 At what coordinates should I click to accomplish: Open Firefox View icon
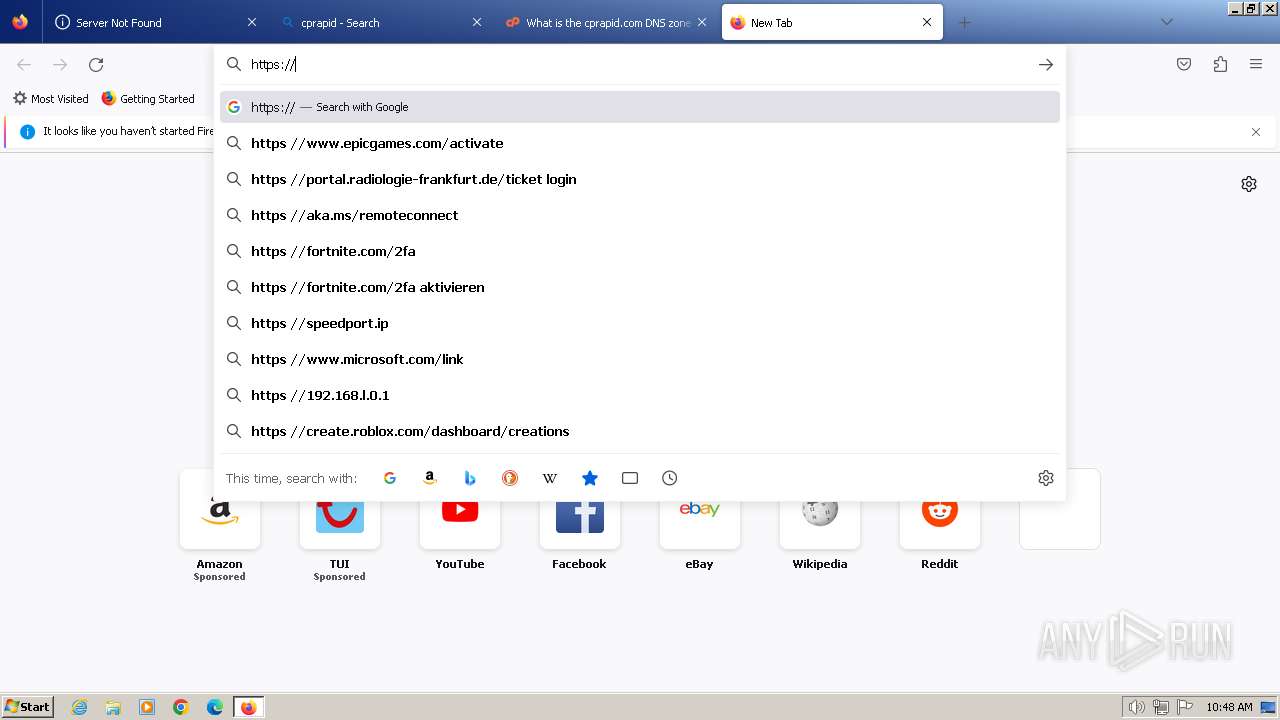(x=20, y=22)
